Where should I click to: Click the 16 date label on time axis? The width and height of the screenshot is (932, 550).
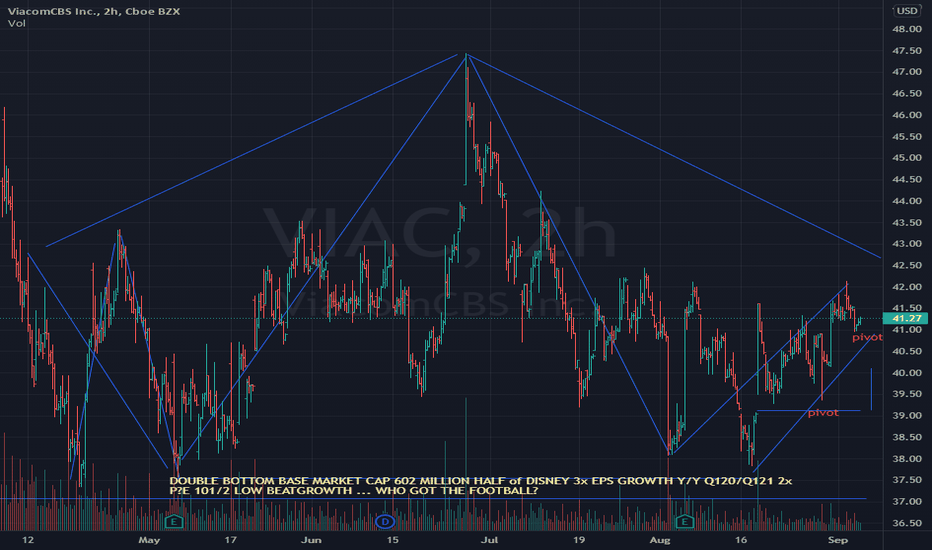click(741, 540)
